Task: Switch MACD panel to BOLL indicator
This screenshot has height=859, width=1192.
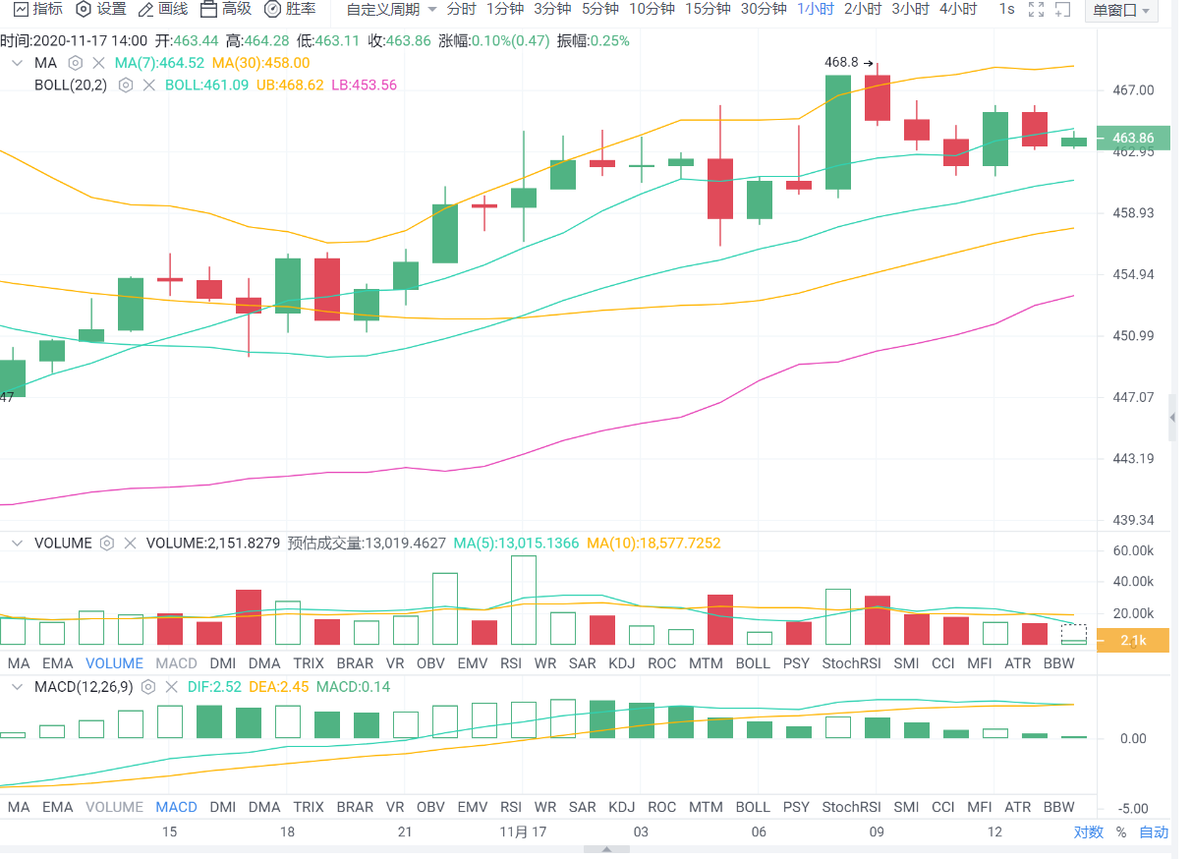Action: (x=753, y=807)
